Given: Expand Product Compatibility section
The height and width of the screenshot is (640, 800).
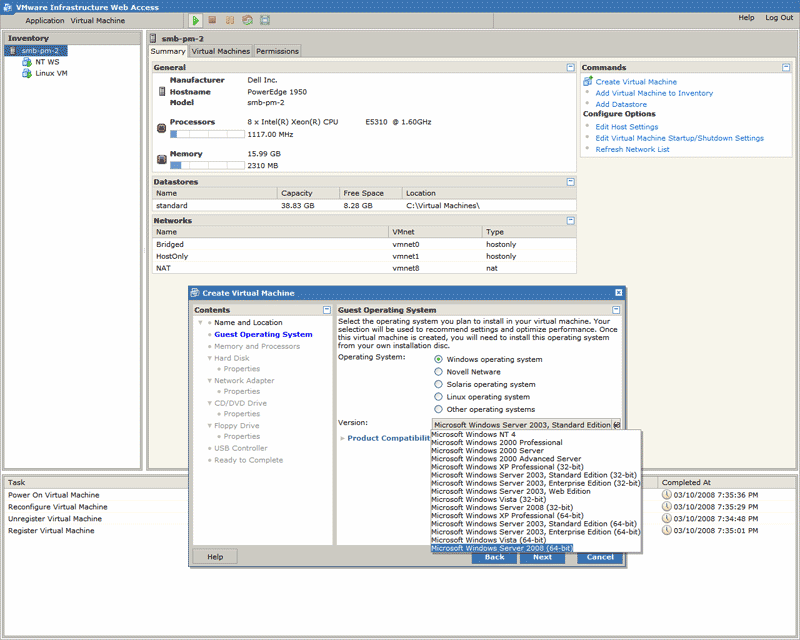Looking at the screenshot, I should tap(342, 438).
